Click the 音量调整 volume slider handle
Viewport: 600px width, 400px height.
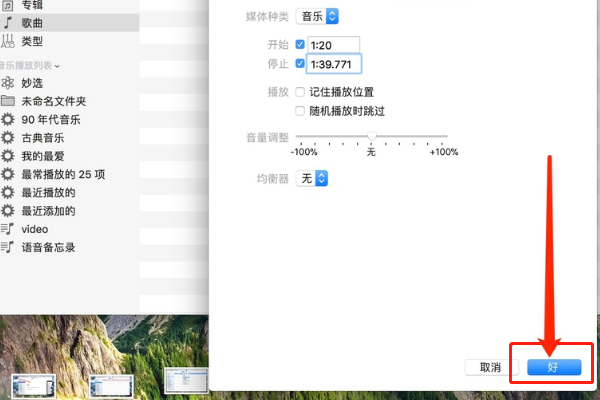coord(372,136)
